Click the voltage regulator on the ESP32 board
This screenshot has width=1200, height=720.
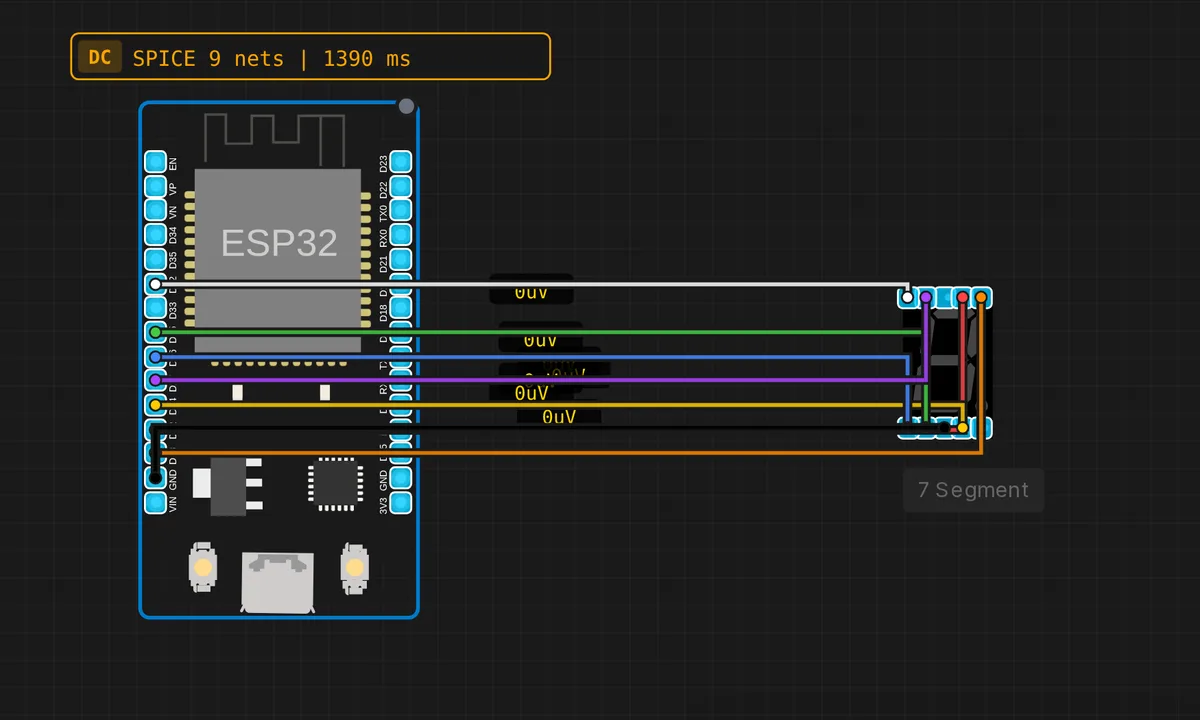tap(228, 487)
